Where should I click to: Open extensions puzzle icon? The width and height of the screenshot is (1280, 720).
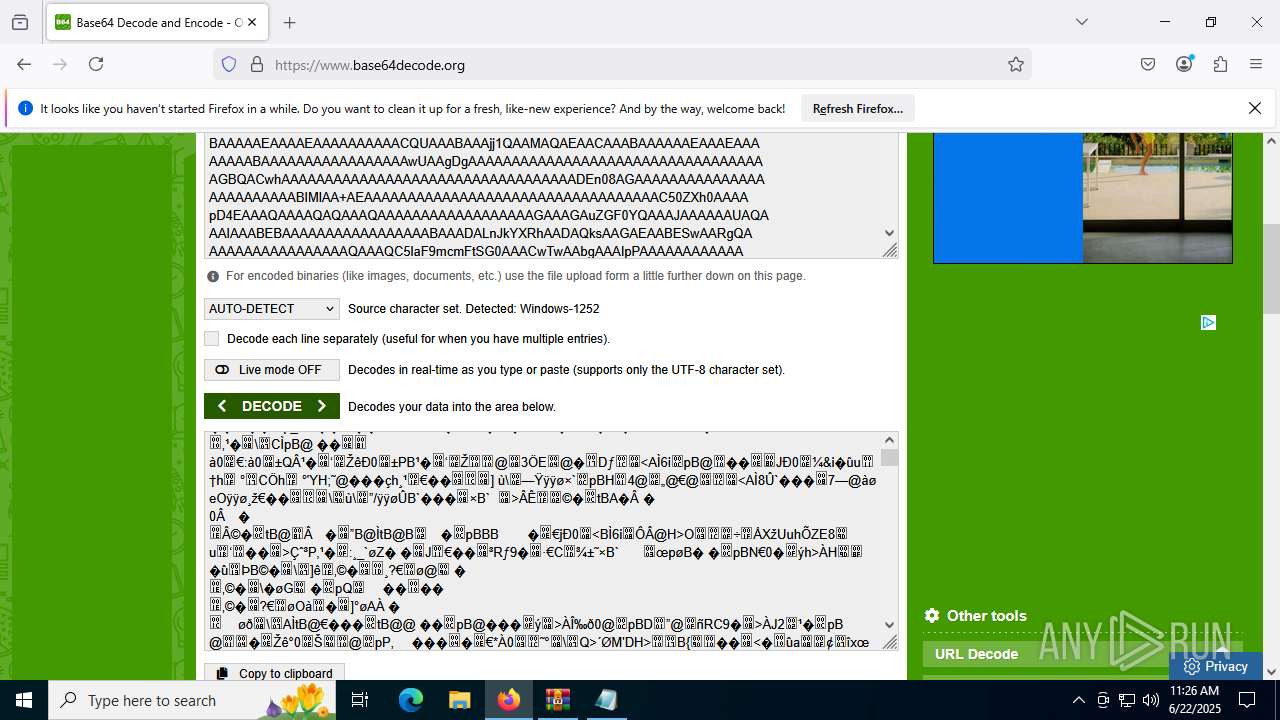point(1220,64)
